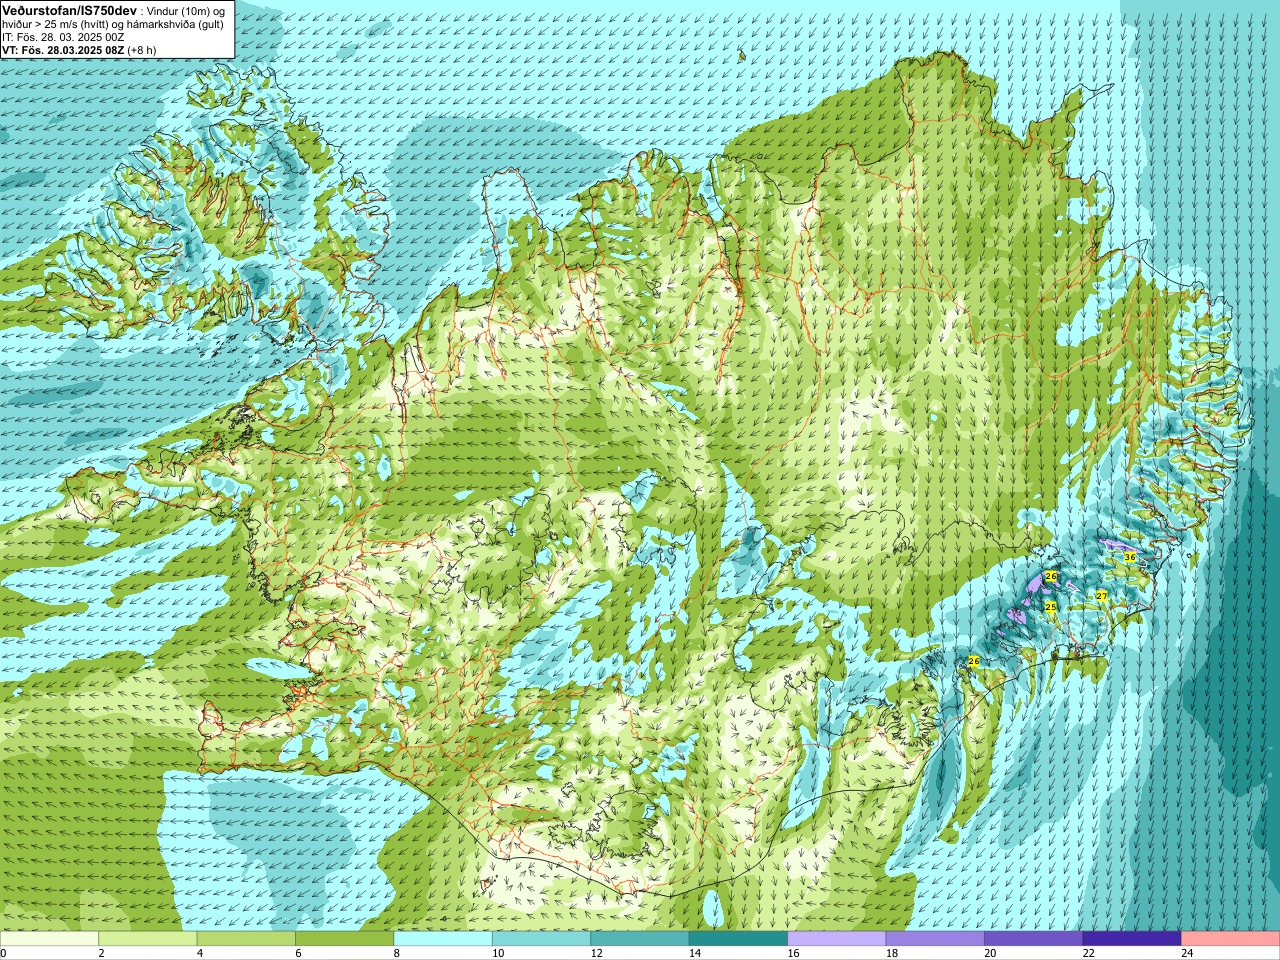Click the legend tick label '4'
This screenshot has height=960, width=1280.
click(199, 953)
